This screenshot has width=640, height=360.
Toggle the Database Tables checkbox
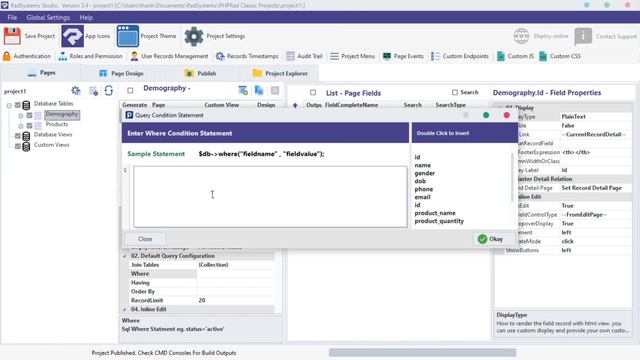(18, 105)
